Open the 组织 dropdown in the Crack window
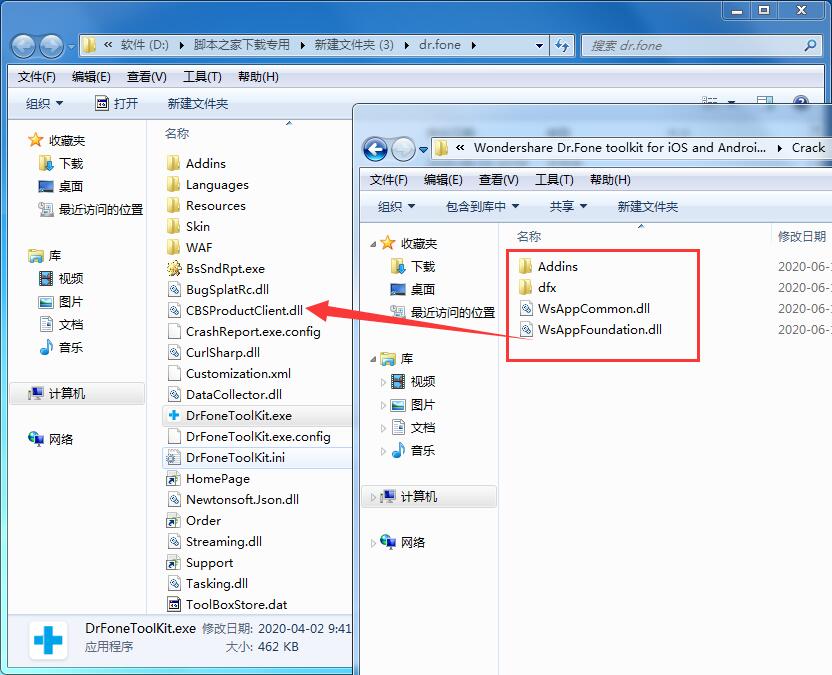The width and height of the screenshot is (832, 675). pyautogui.click(x=396, y=206)
